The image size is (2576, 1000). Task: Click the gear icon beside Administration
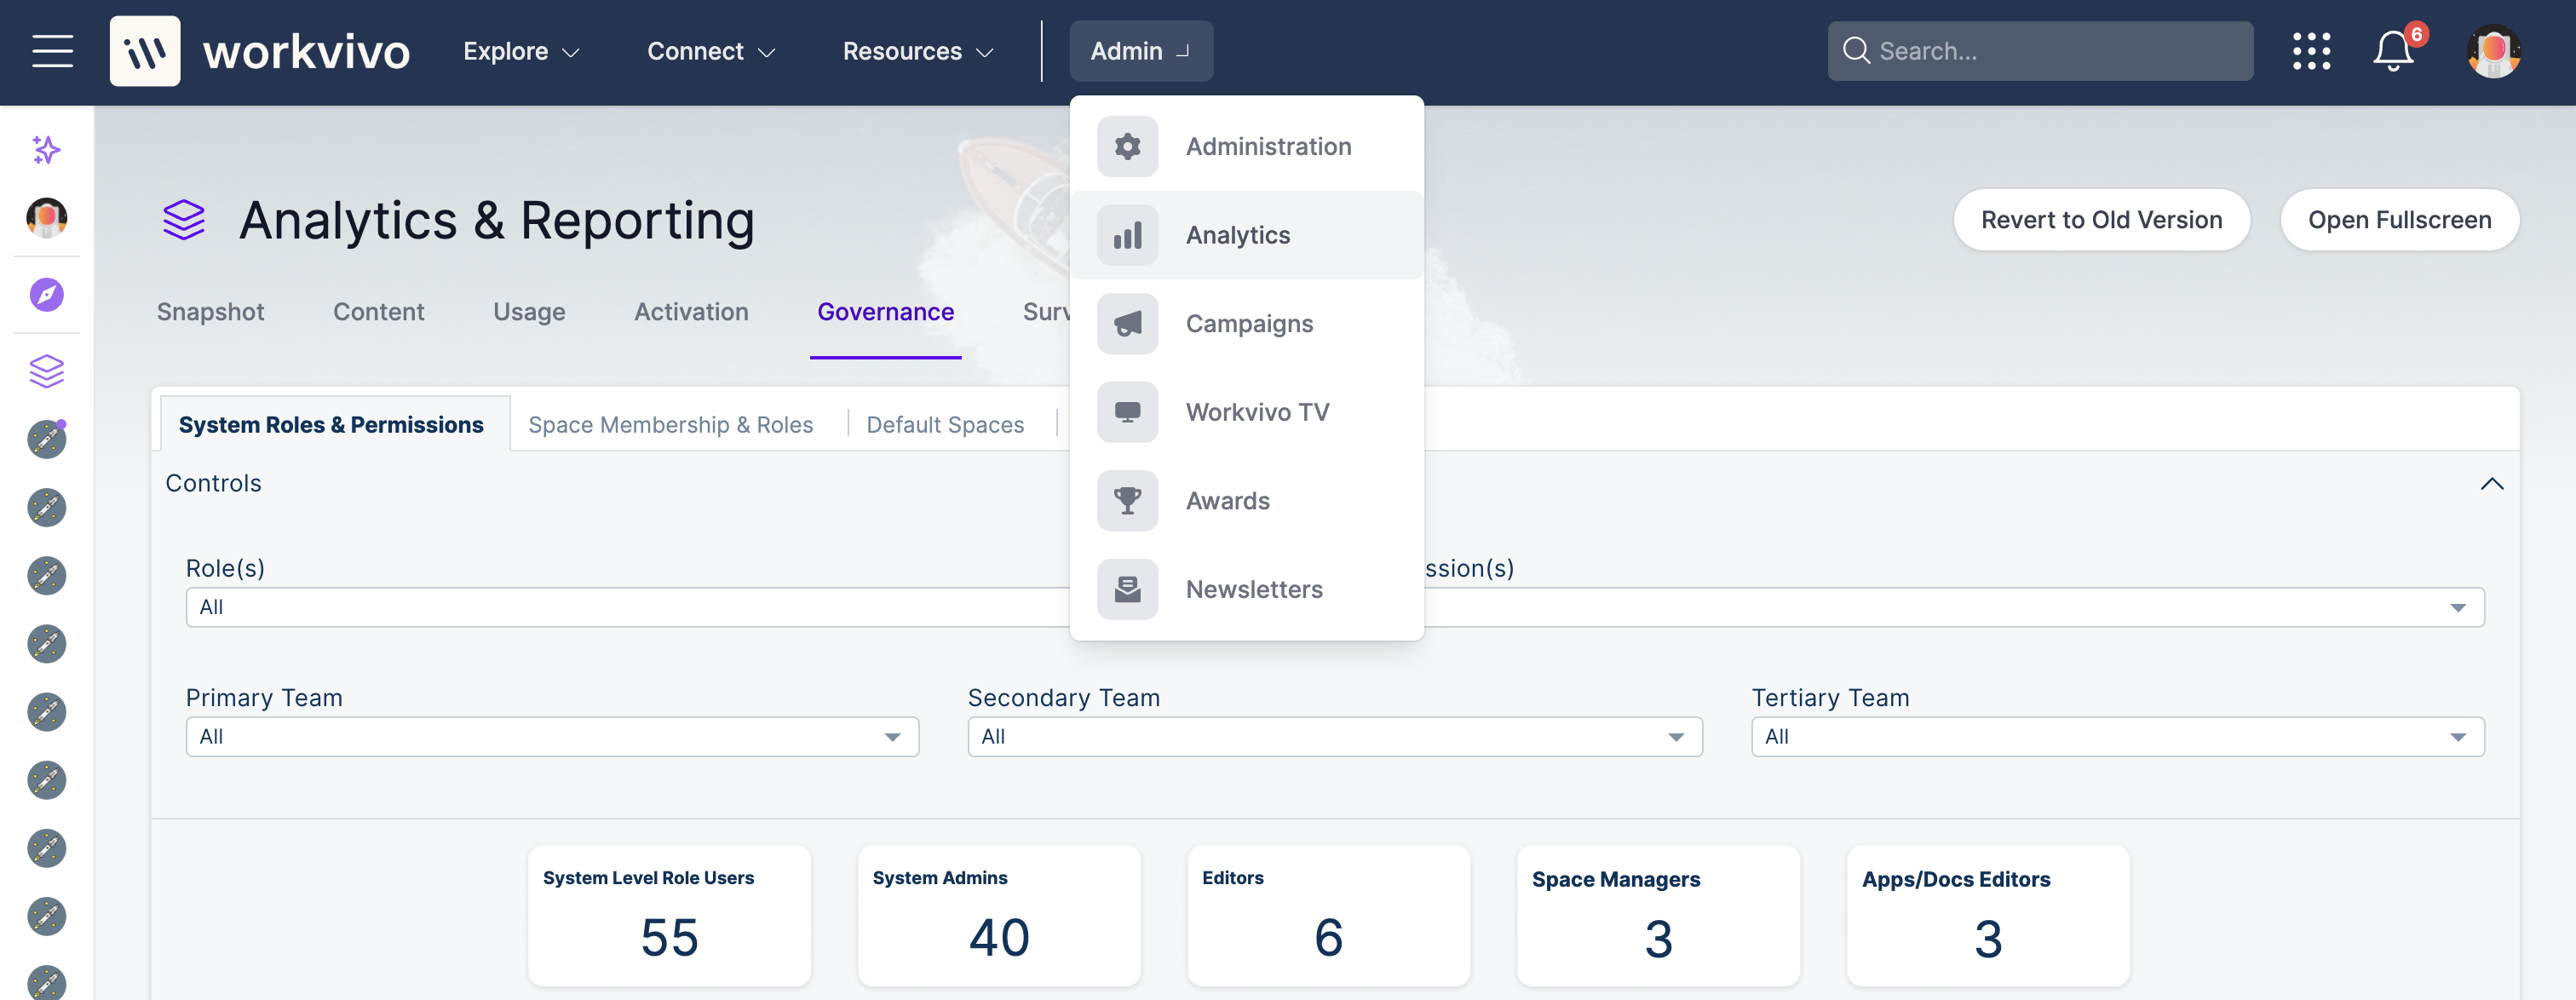tap(1127, 147)
